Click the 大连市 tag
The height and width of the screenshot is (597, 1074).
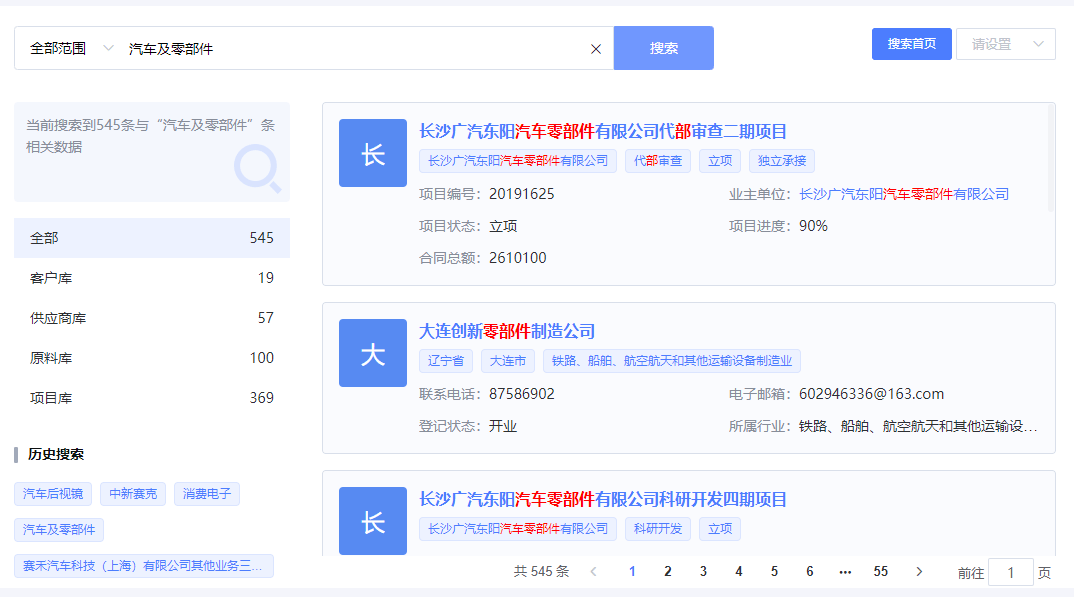(508, 361)
